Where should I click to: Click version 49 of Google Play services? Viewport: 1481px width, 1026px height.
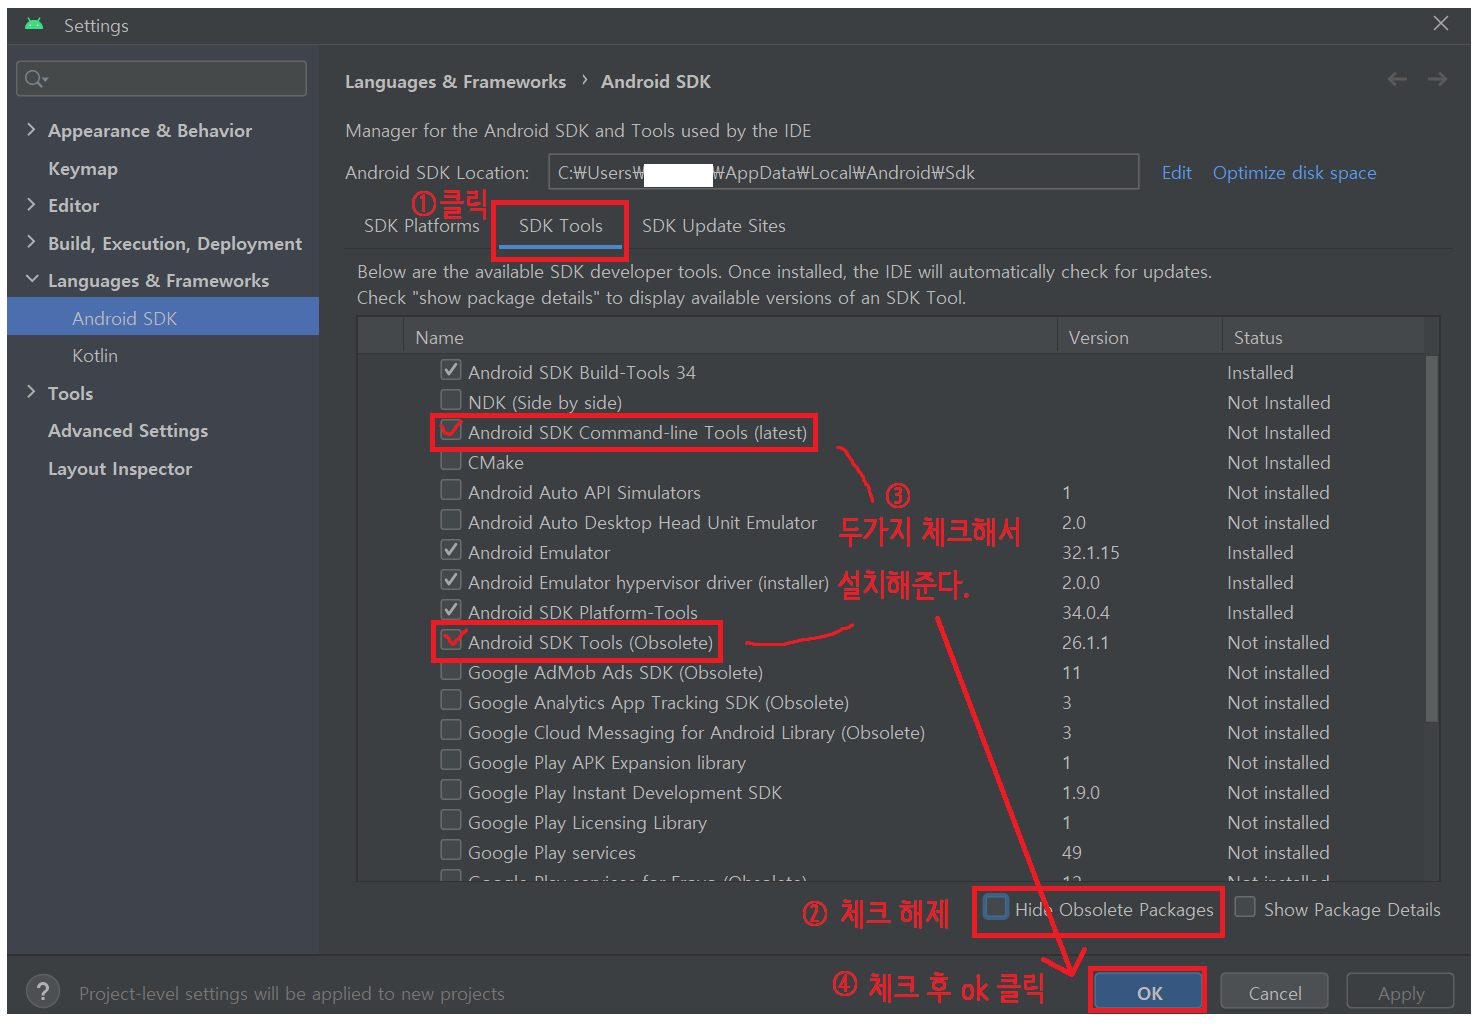[x=1072, y=853]
